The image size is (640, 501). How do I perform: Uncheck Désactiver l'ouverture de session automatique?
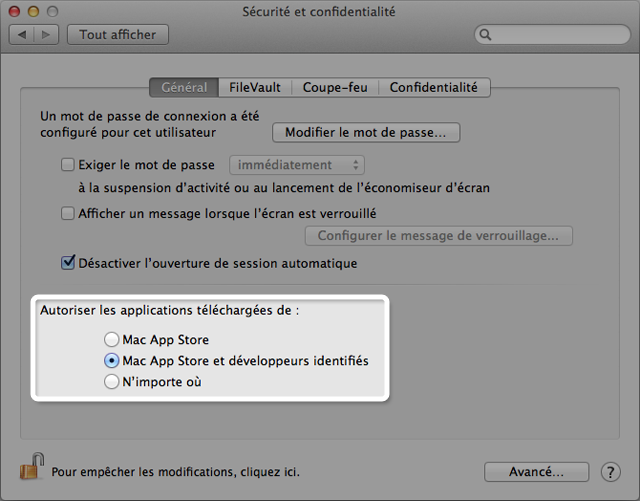(68, 263)
